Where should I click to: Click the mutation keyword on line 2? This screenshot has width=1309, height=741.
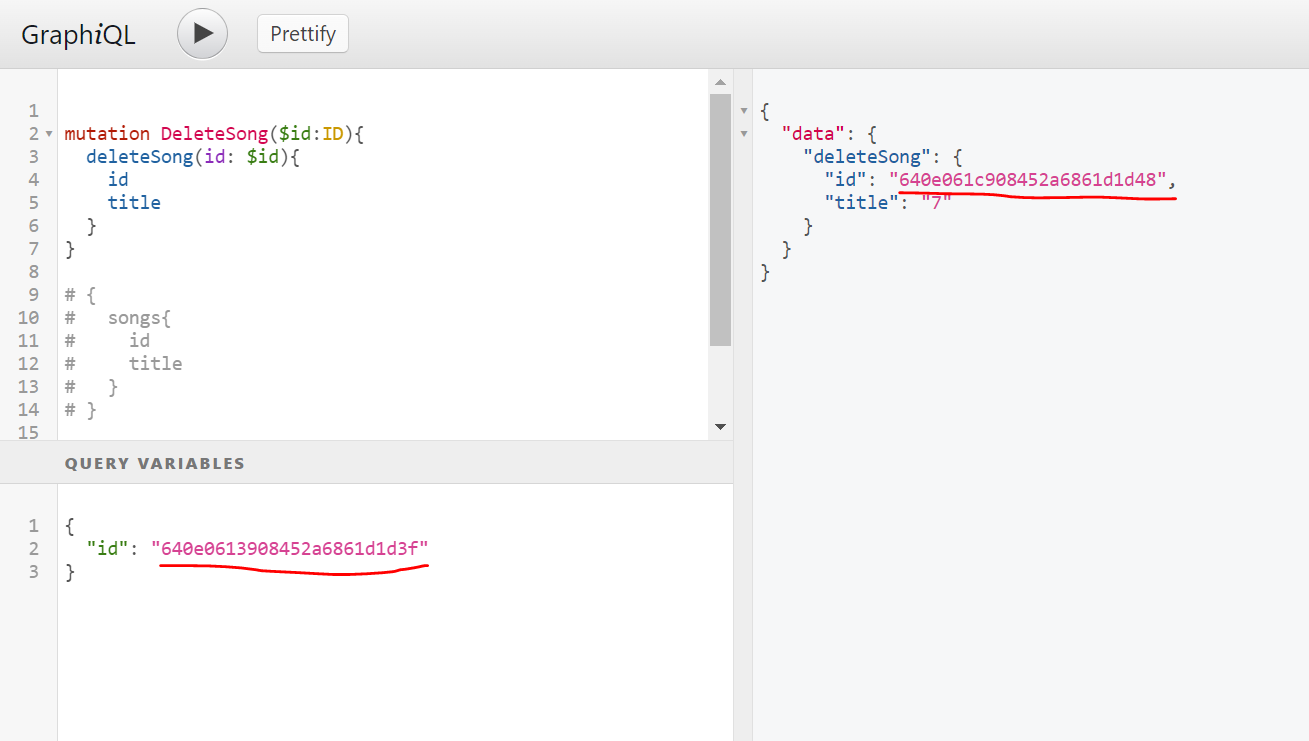[107, 133]
